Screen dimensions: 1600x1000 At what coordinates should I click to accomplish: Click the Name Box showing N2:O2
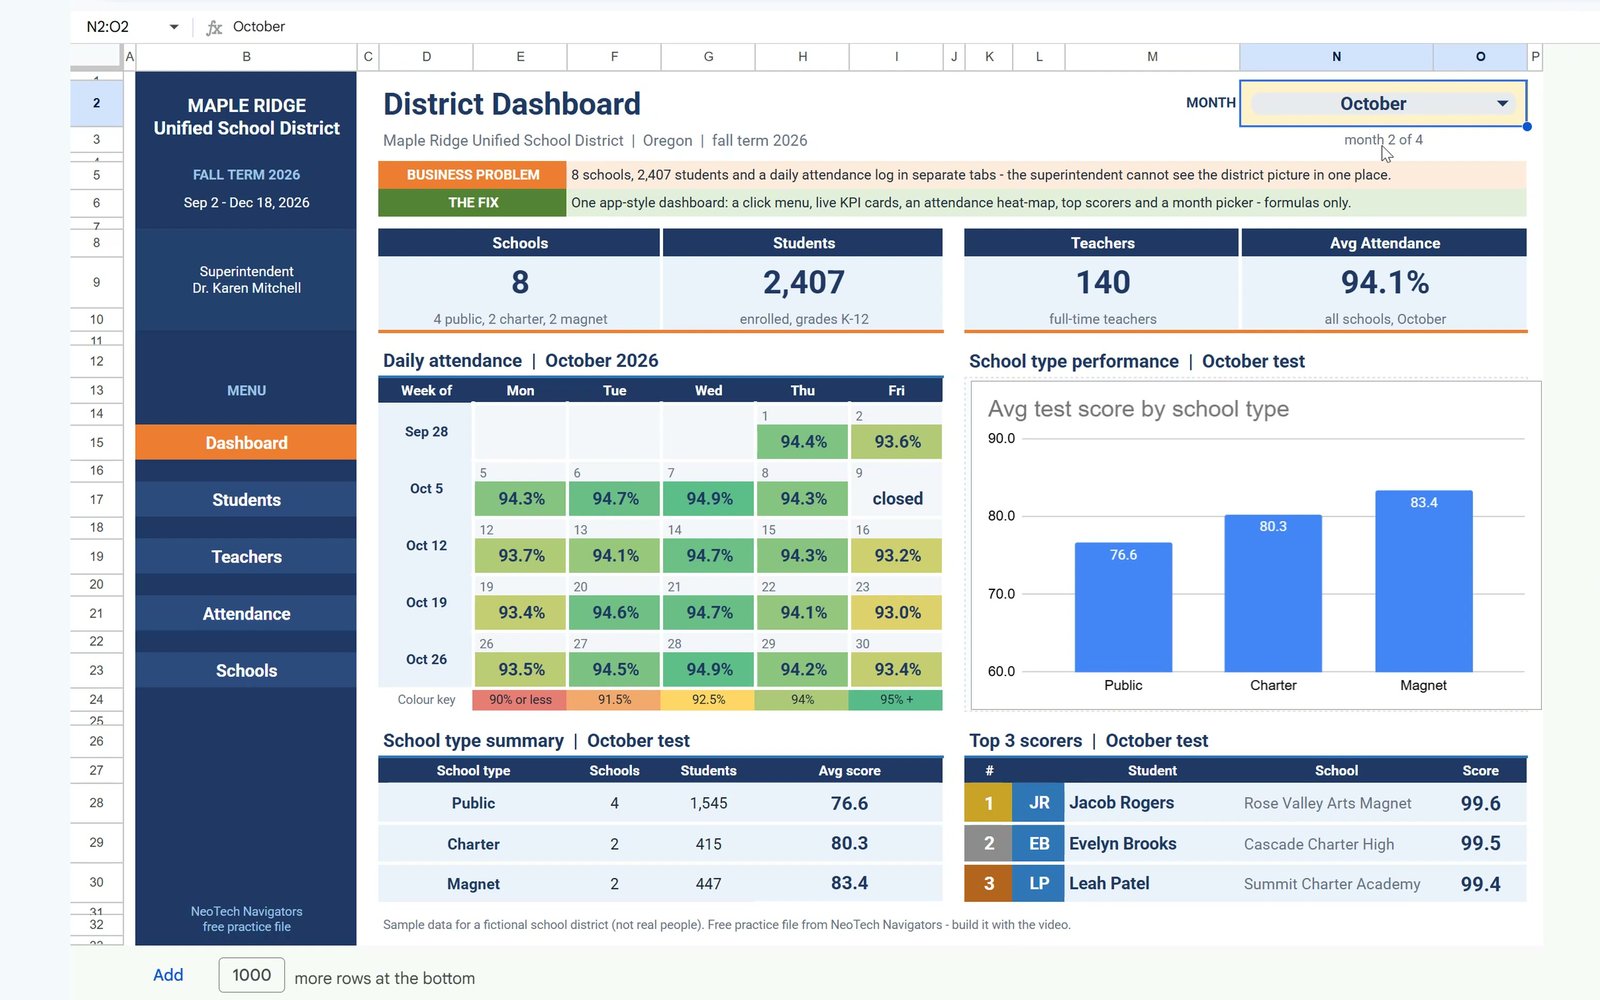107,27
